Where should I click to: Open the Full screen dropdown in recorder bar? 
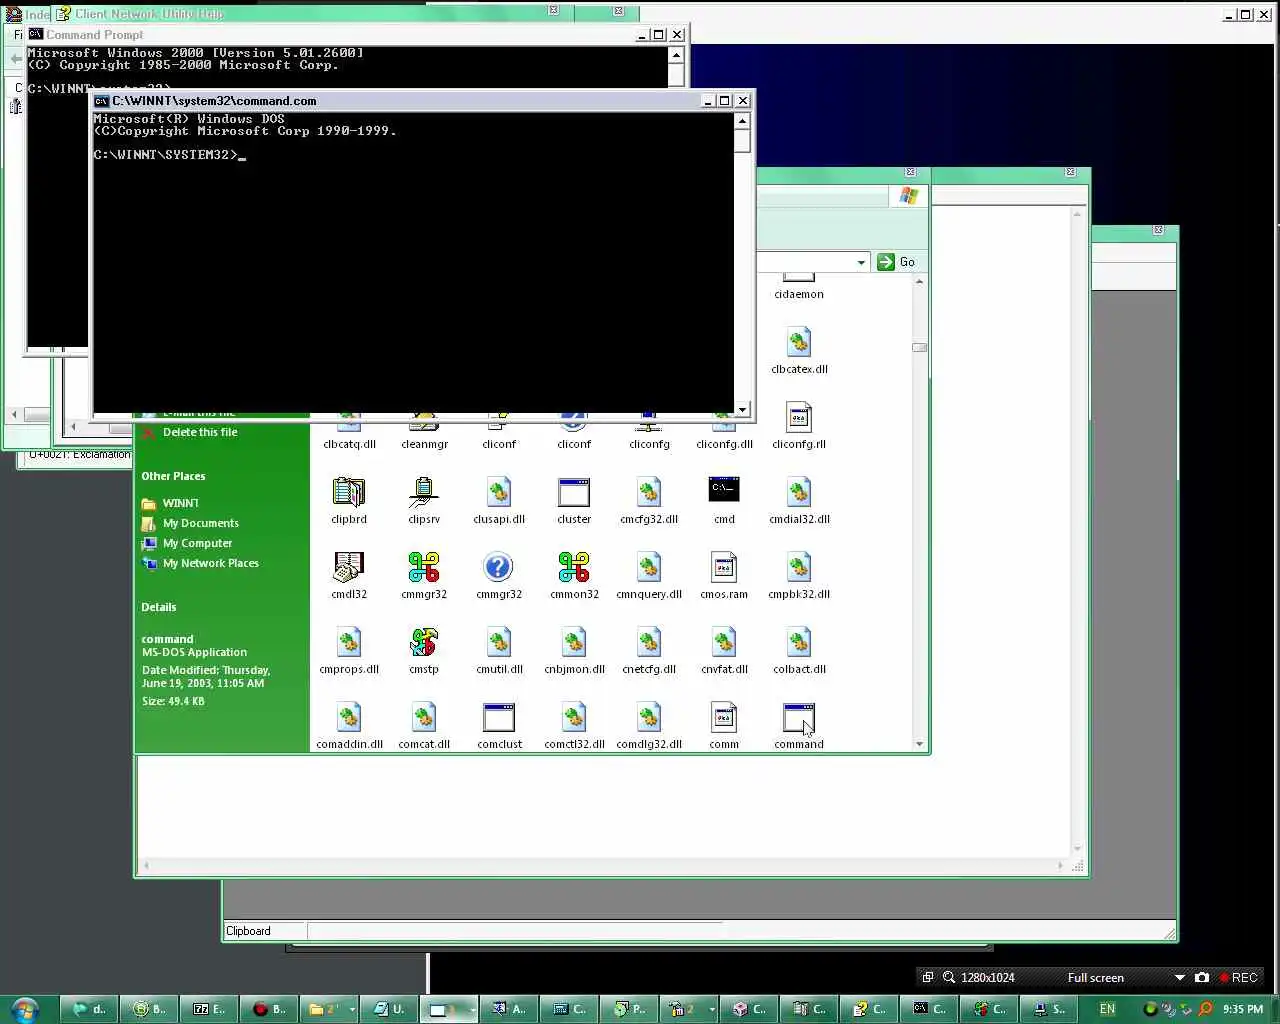point(1179,978)
